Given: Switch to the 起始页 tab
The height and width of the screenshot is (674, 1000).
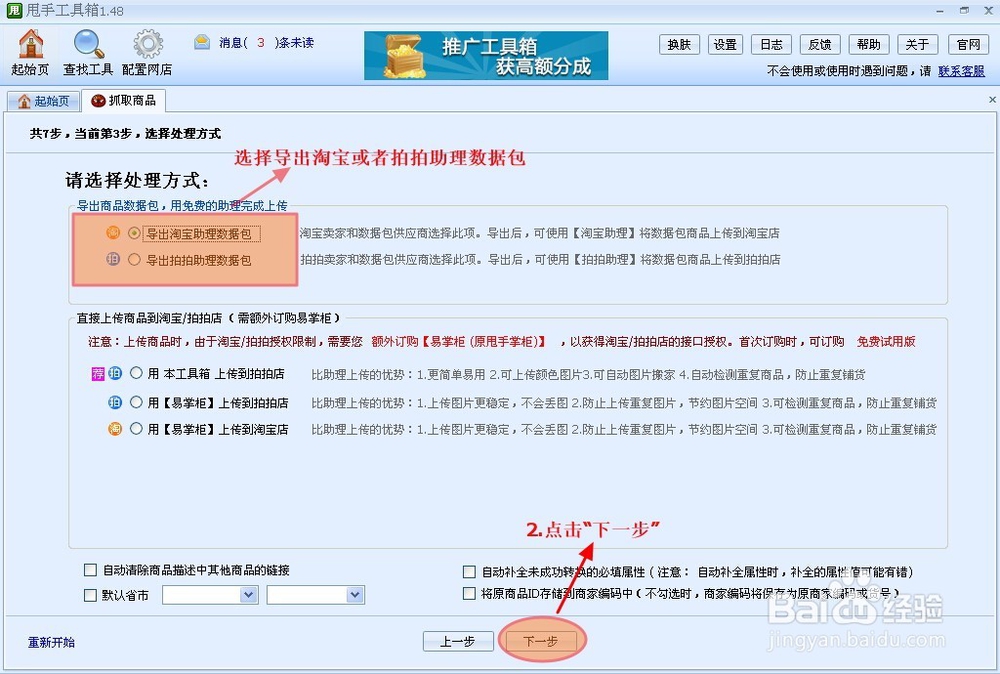Looking at the screenshot, I should tap(42, 100).
